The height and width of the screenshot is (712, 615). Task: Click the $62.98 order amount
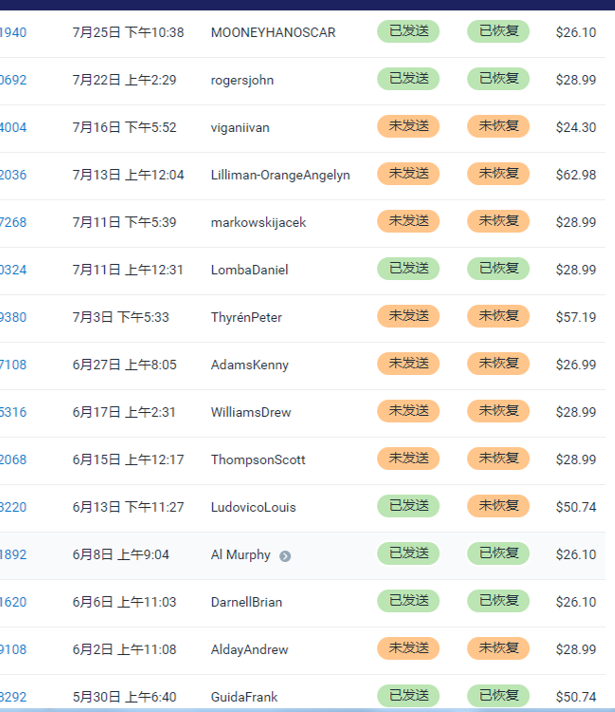576,175
